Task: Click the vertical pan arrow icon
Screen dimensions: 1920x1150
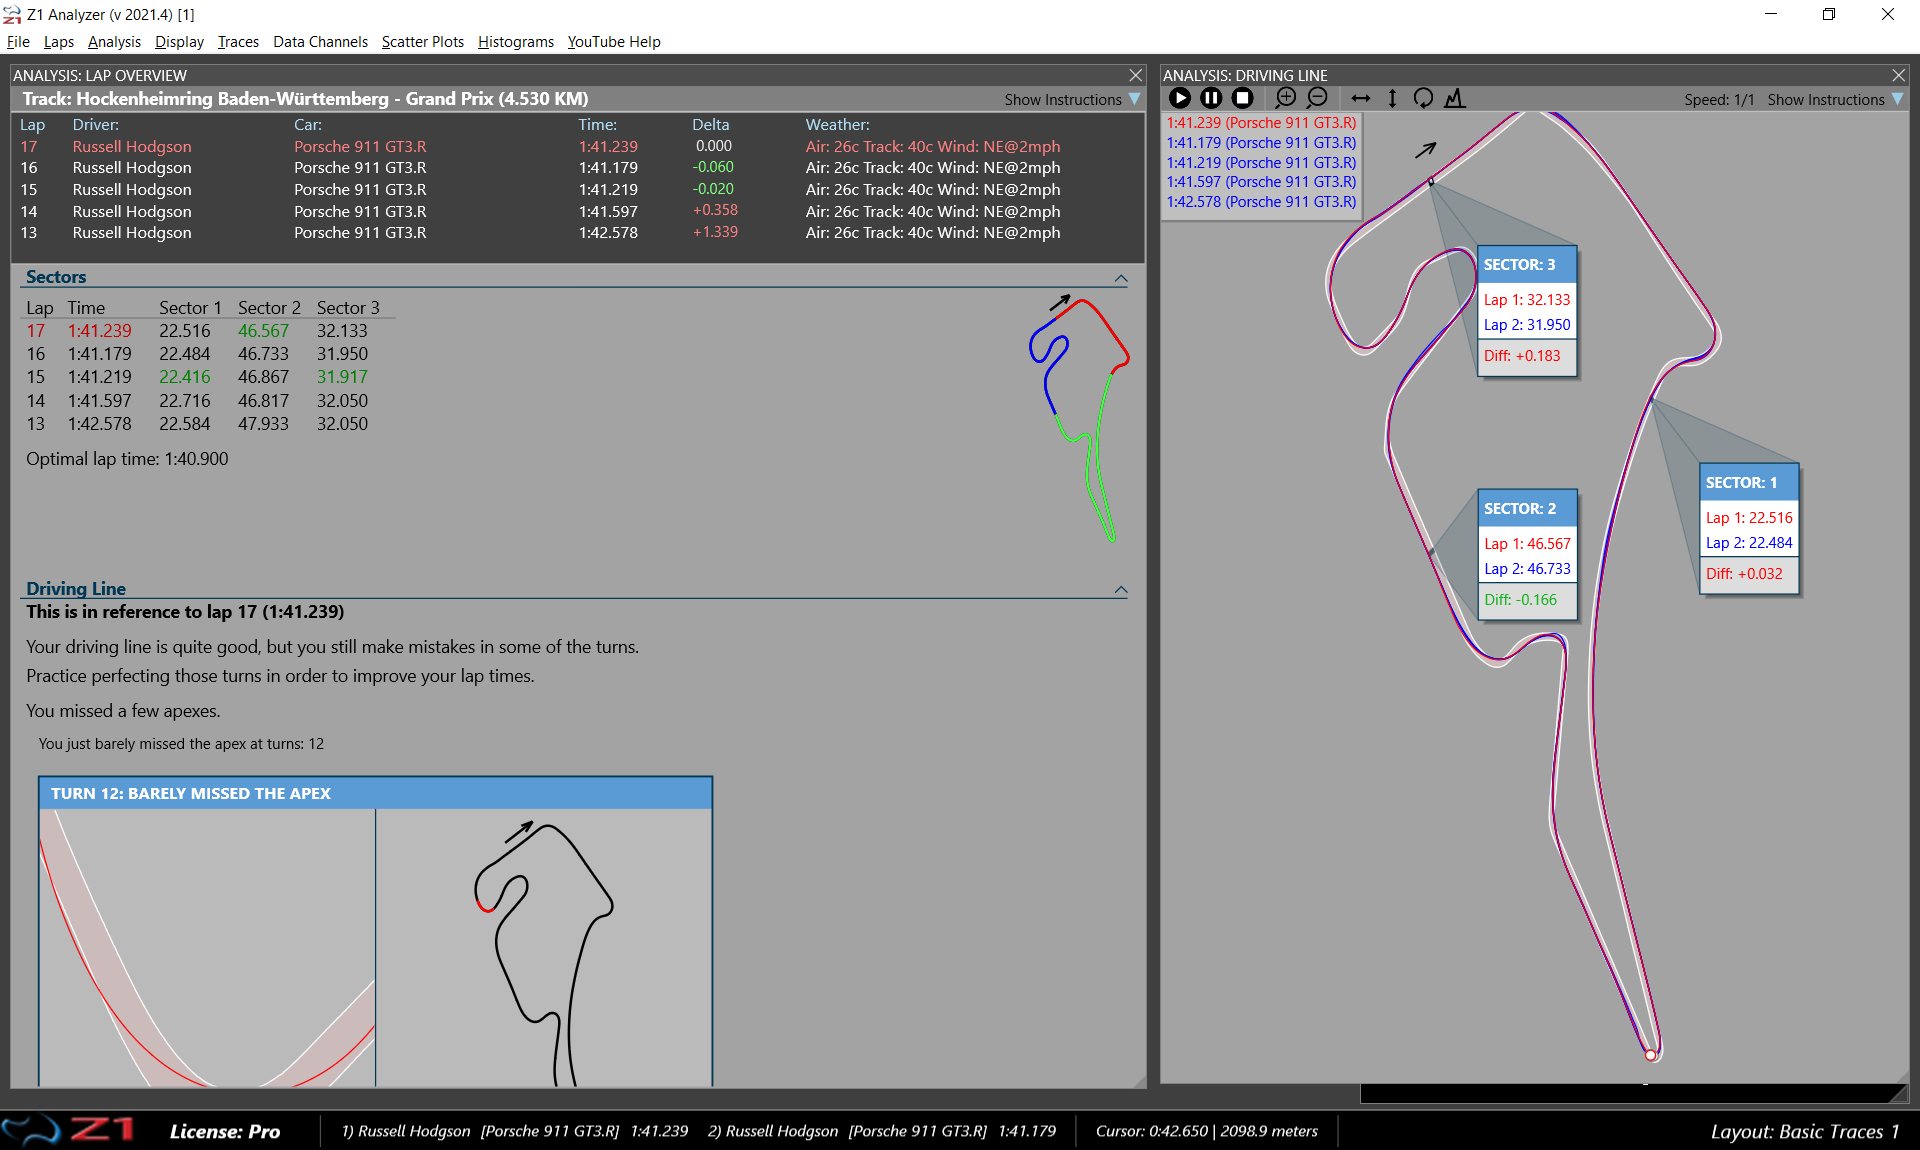Action: tap(1392, 98)
